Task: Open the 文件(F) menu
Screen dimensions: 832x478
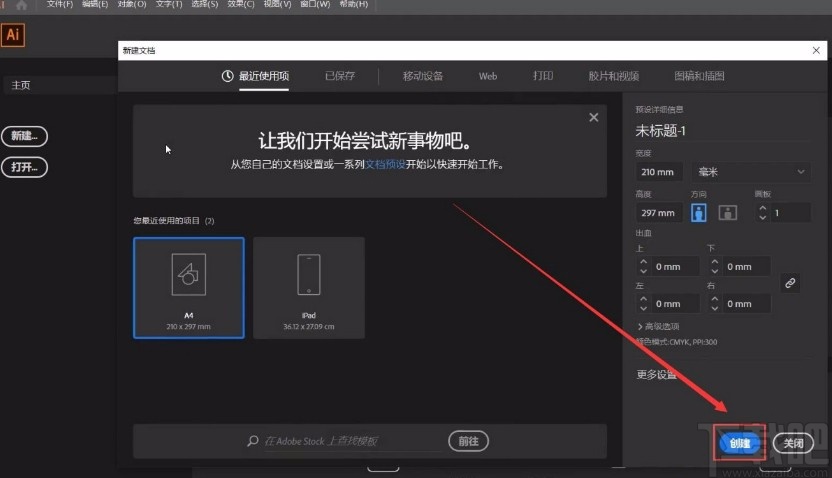Action: tap(59, 4)
